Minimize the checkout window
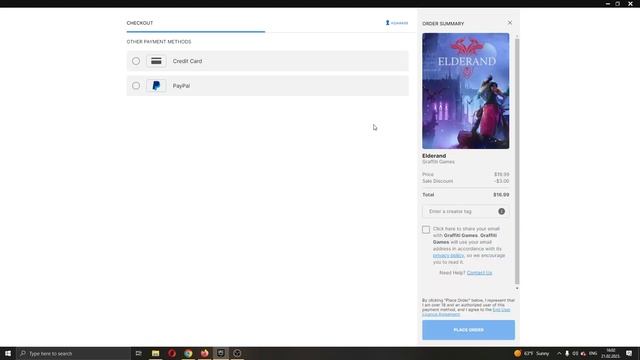This screenshot has height=360, width=640. (x=608, y=4)
